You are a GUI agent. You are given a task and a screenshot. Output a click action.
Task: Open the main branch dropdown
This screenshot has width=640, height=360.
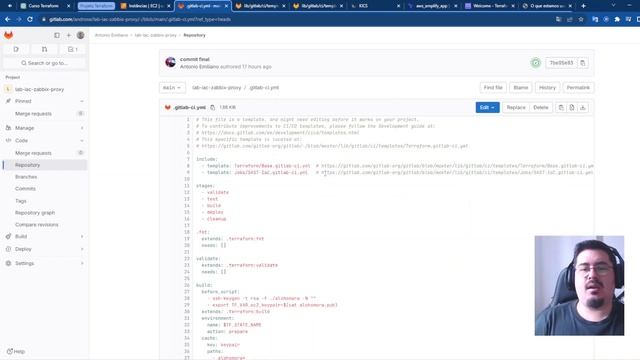(172, 88)
